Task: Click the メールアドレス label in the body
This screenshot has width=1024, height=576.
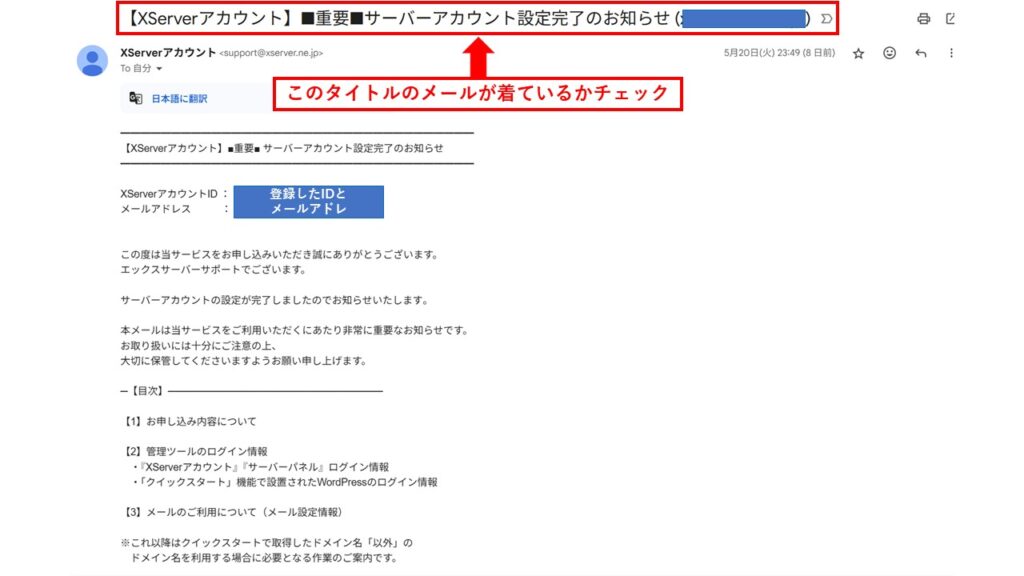Action: (155, 209)
